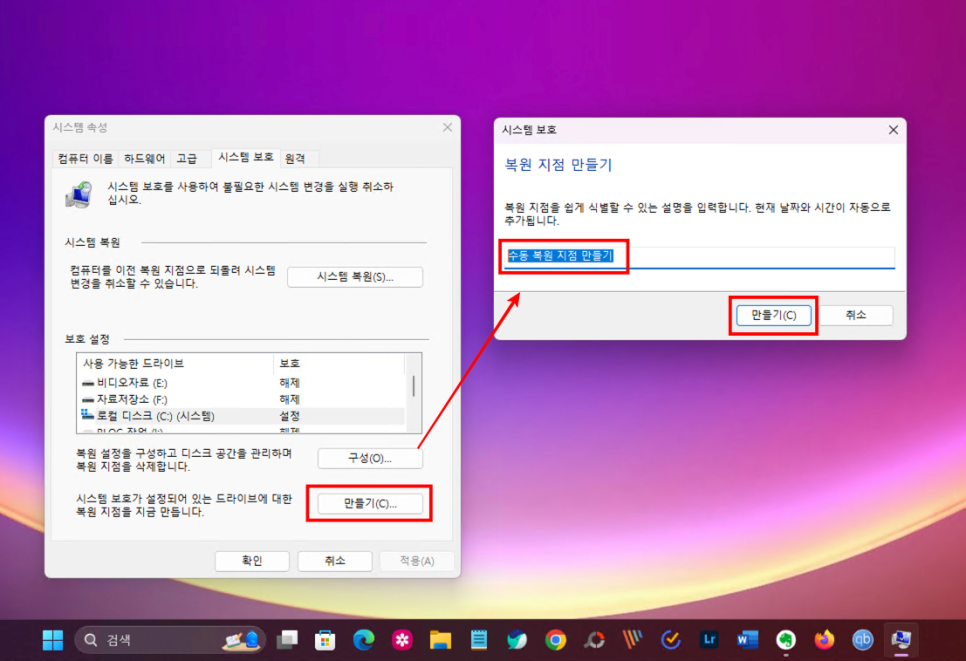Click the search highlight image in taskbar search box
966x661 pixels.
[x=242, y=640]
